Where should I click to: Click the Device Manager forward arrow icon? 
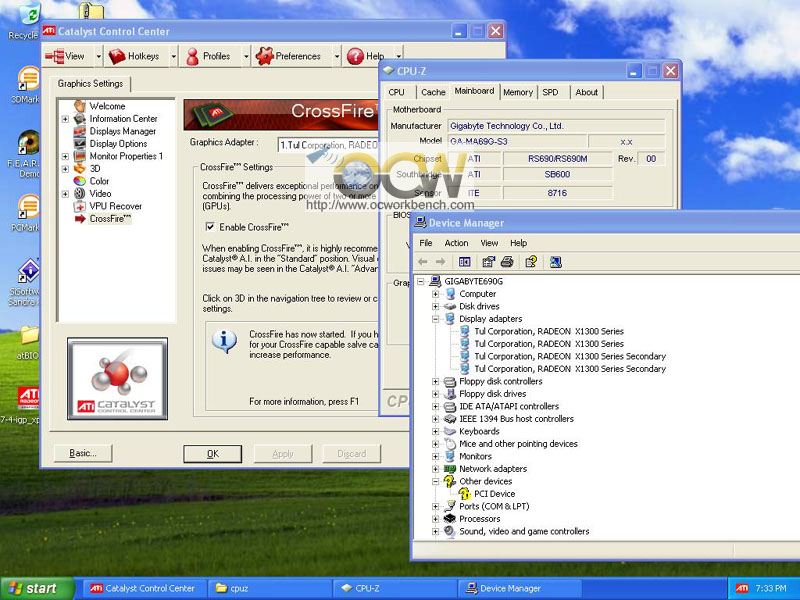coord(440,262)
